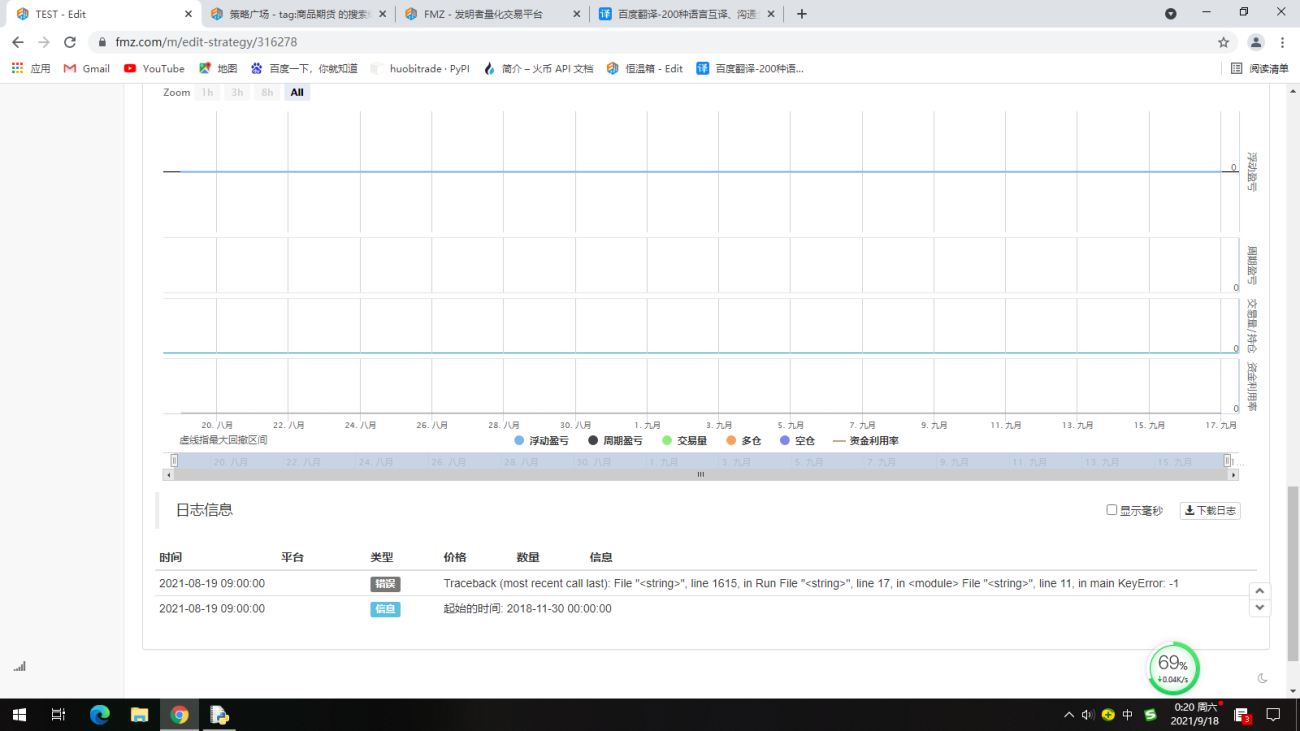Switch the 中 input method indicator

[x=1128, y=715]
